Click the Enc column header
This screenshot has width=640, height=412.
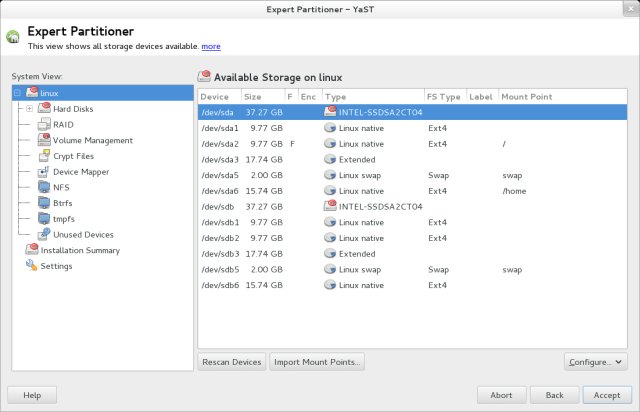[310, 97]
